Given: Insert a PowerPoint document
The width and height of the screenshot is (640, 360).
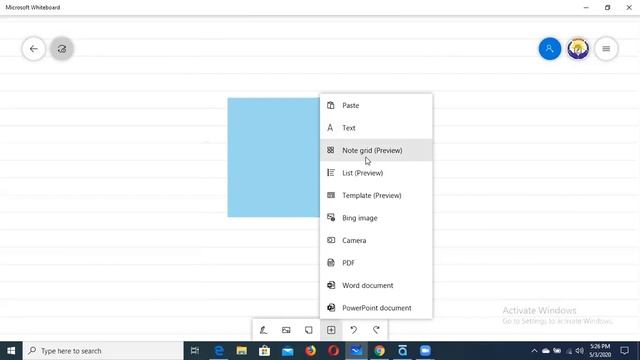Looking at the screenshot, I should (376, 307).
